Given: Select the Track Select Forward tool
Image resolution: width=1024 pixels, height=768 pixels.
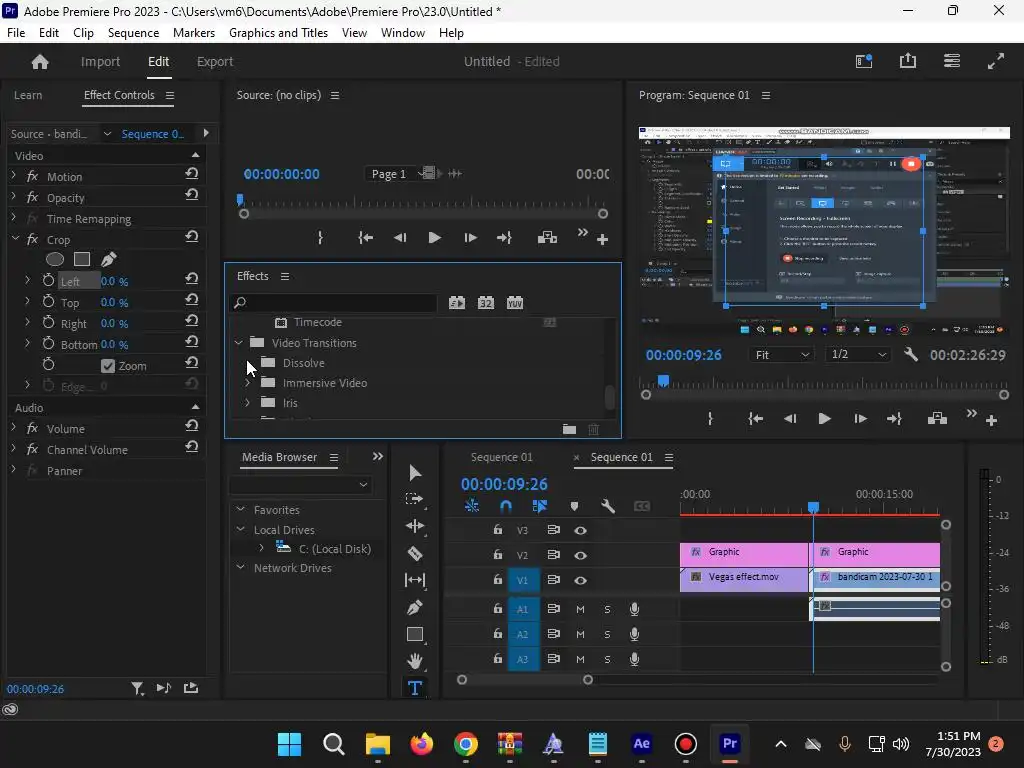Looking at the screenshot, I should 415,499.
